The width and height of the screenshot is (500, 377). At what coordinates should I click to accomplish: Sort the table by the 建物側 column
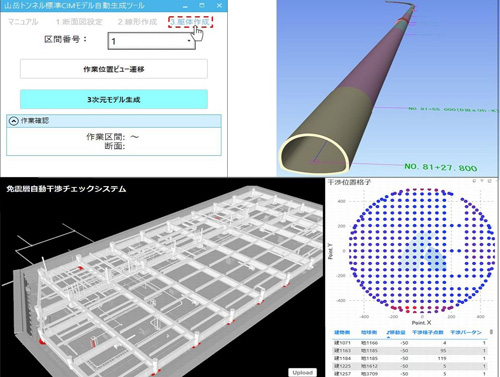(342, 332)
